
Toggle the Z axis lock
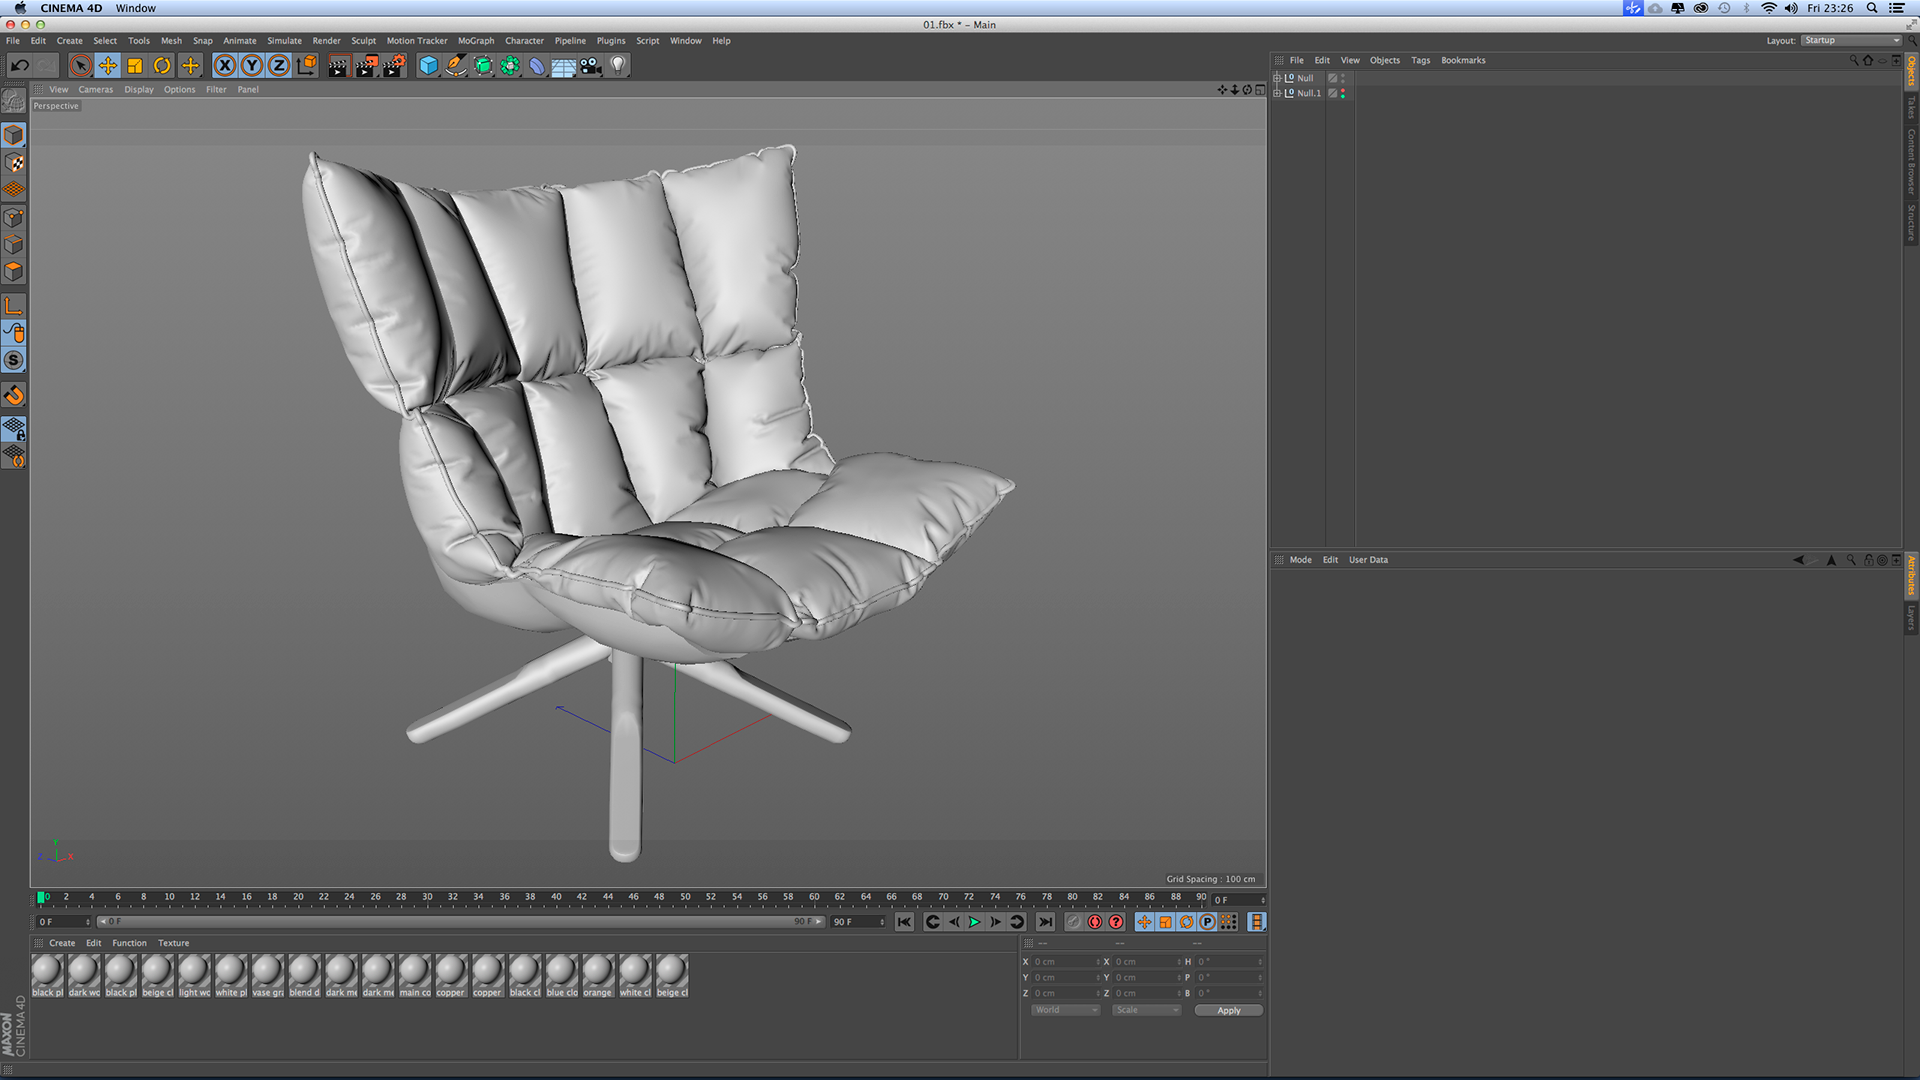point(279,66)
